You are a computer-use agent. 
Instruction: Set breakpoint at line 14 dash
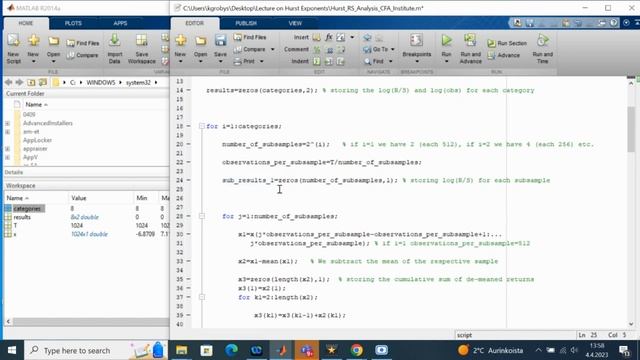click(189, 90)
